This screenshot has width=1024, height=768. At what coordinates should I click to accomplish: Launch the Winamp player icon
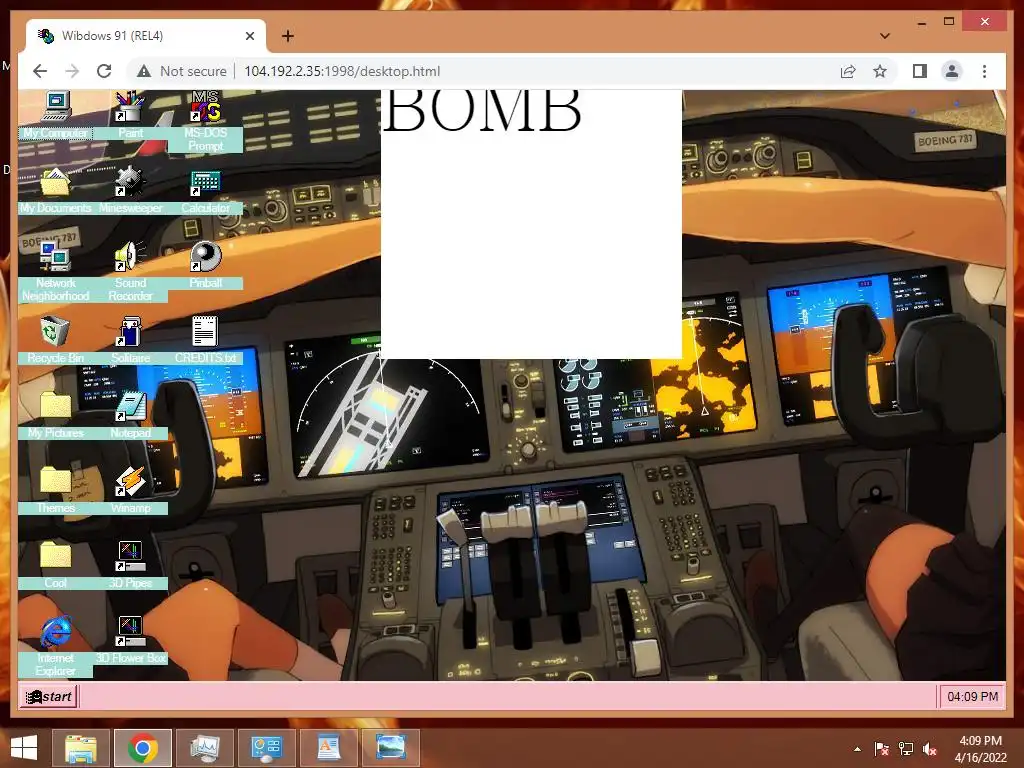[x=131, y=482]
